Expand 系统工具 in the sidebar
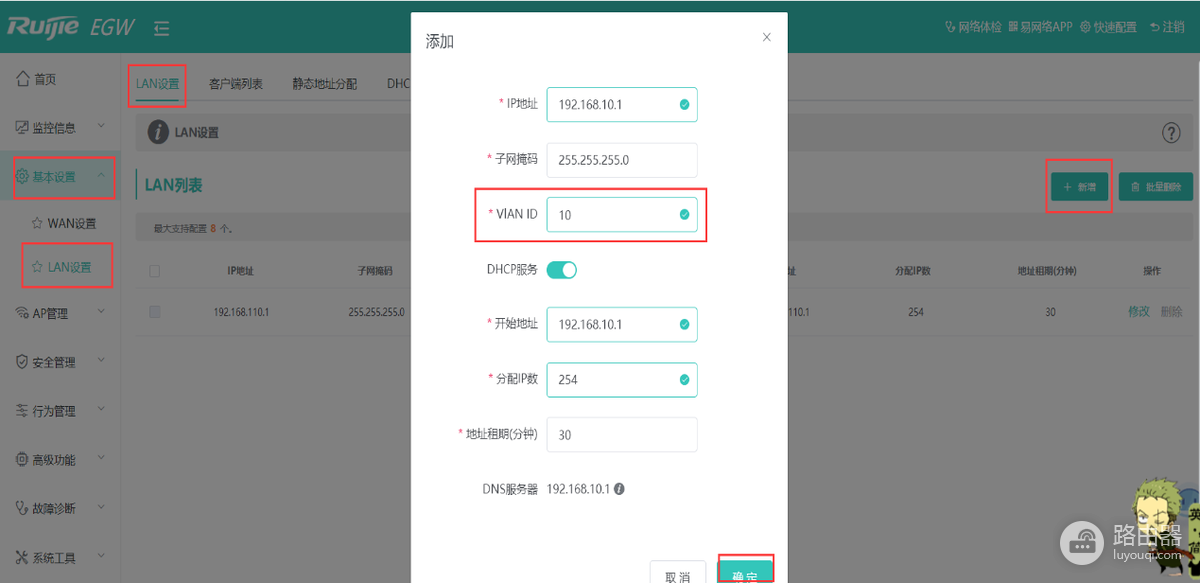Screen dimensions: 1200x583 (x=60, y=557)
